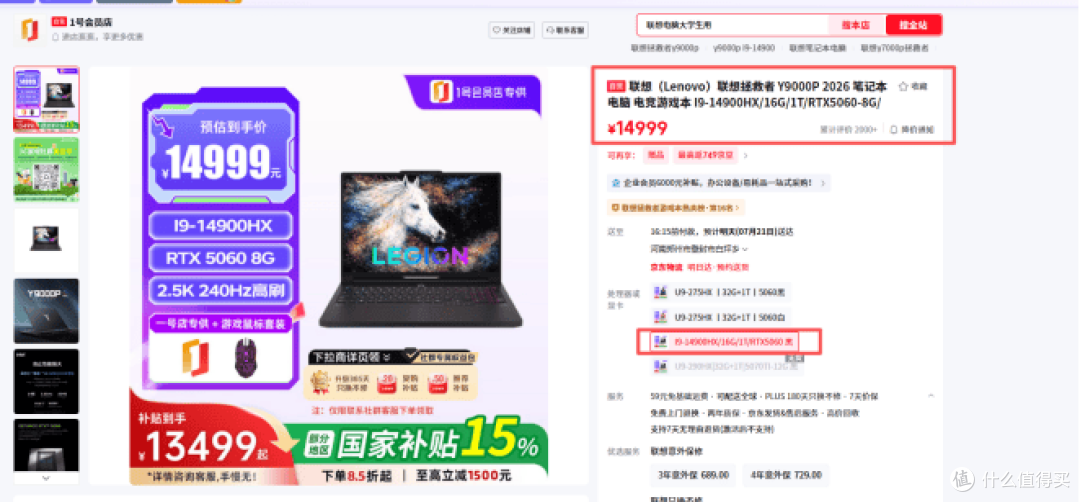Image resolution: width=1080 pixels, height=502 pixels.
Task: Open suggested search y9000p i9-14900
Action: coord(744,48)
